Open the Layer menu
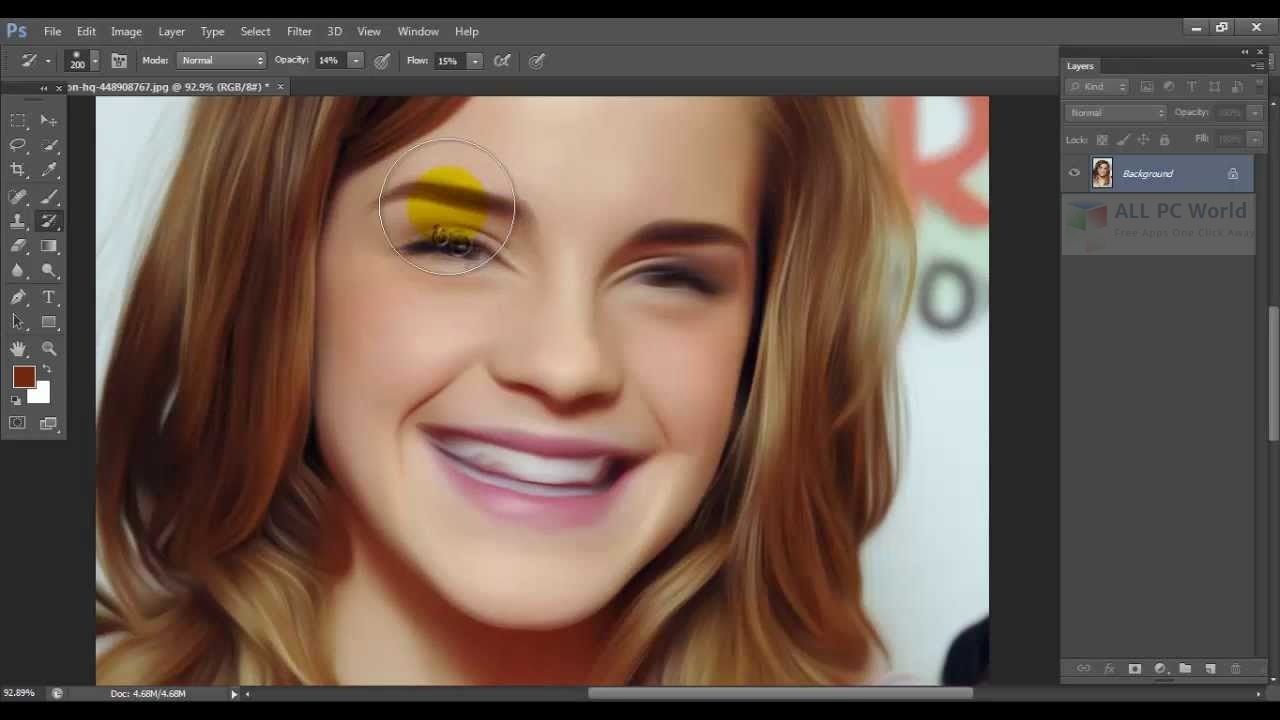The height and width of the screenshot is (720, 1280). (x=171, y=31)
